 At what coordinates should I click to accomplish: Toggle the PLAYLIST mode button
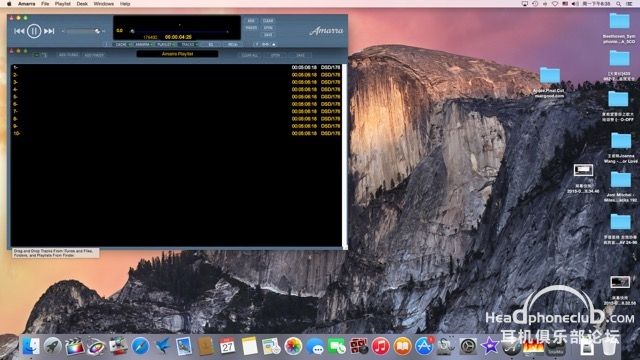click(164, 44)
